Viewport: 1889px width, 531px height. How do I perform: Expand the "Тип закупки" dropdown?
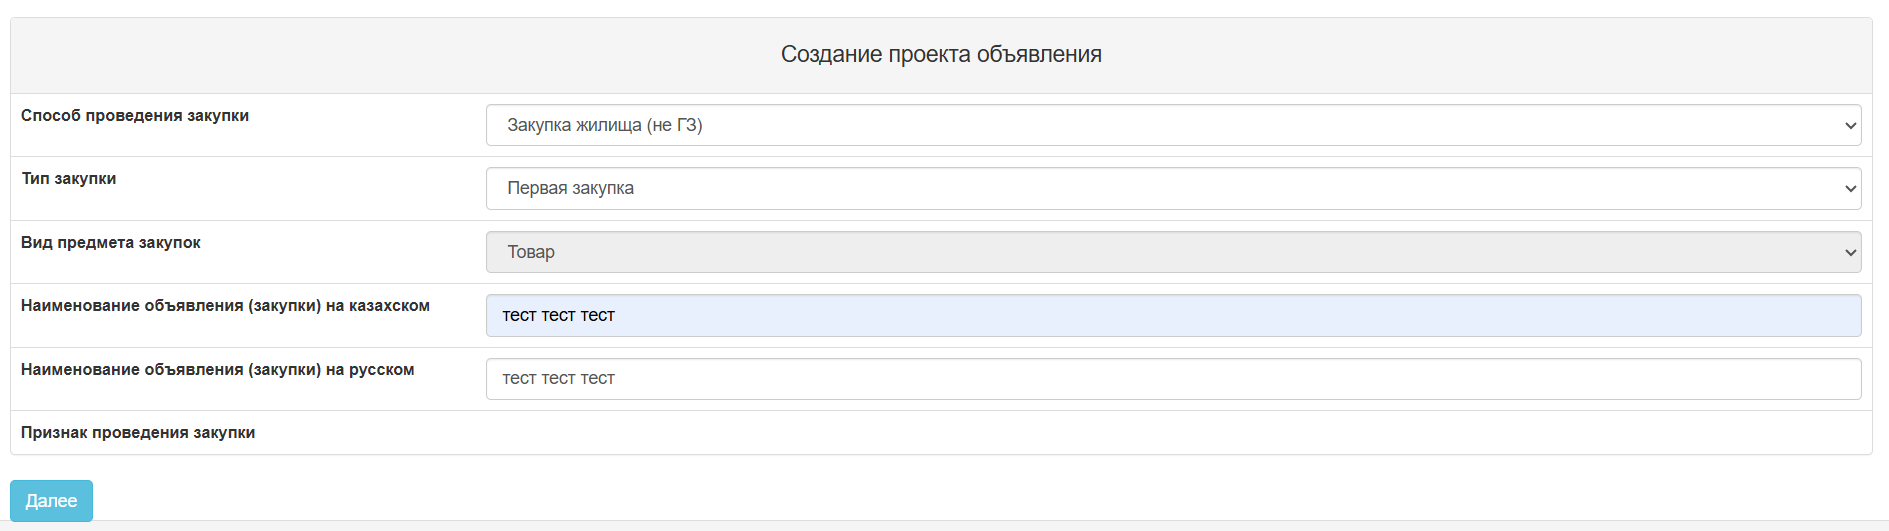[1172, 188]
